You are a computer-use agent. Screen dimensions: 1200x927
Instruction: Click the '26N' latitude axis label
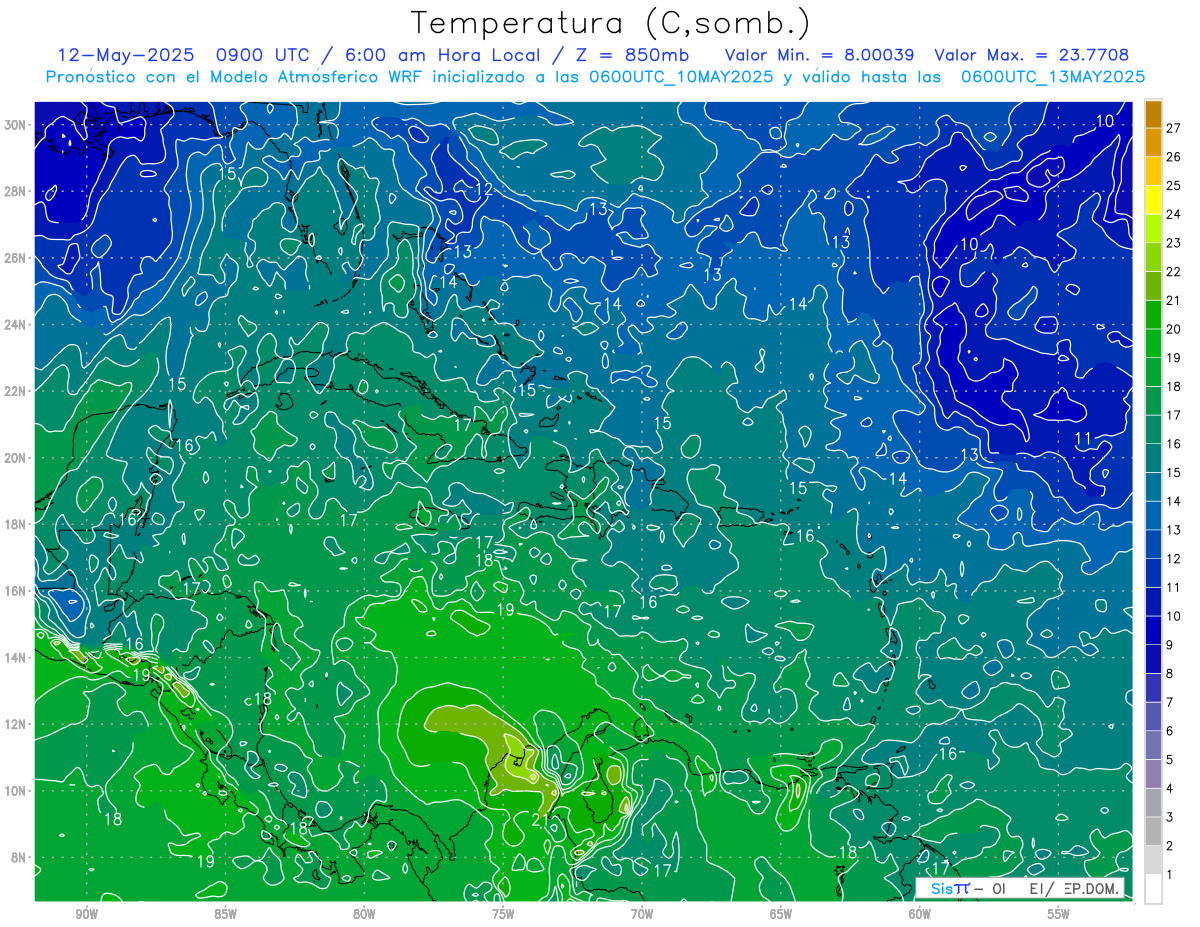[x=15, y=258]
